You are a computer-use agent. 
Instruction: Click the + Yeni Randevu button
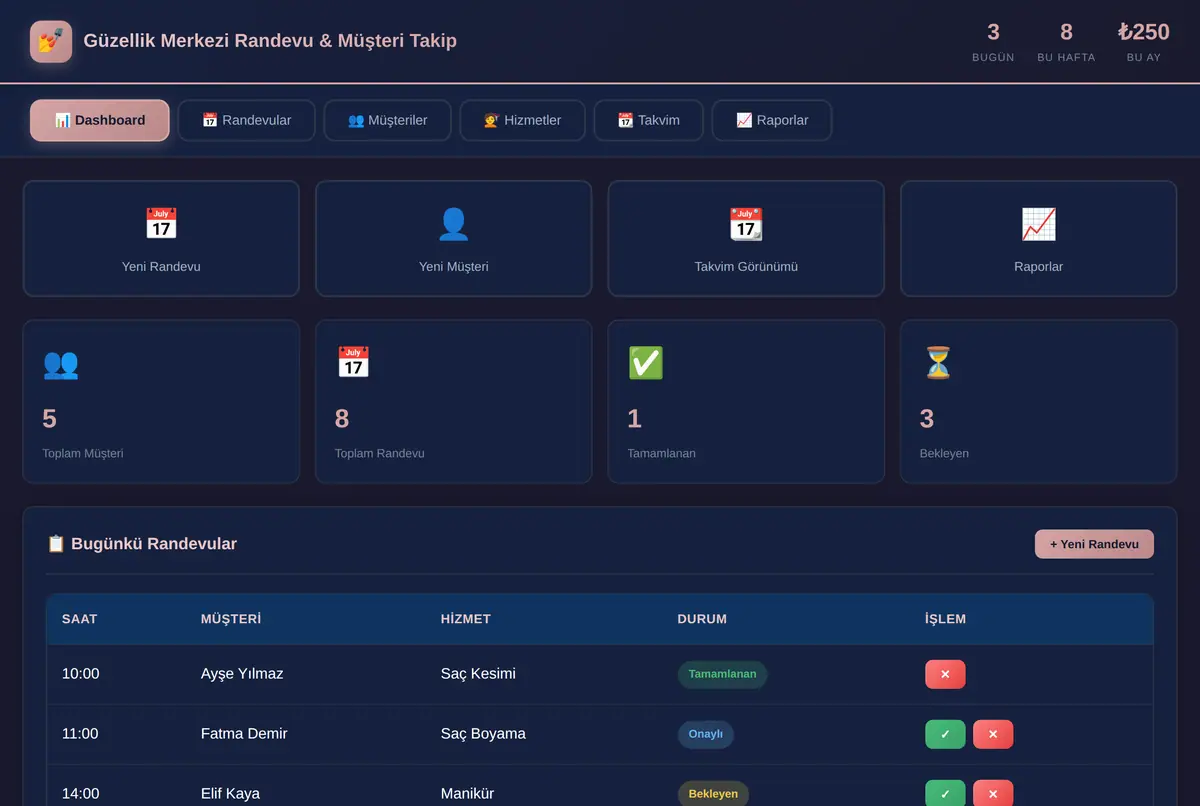click(x=1094, y=544)
